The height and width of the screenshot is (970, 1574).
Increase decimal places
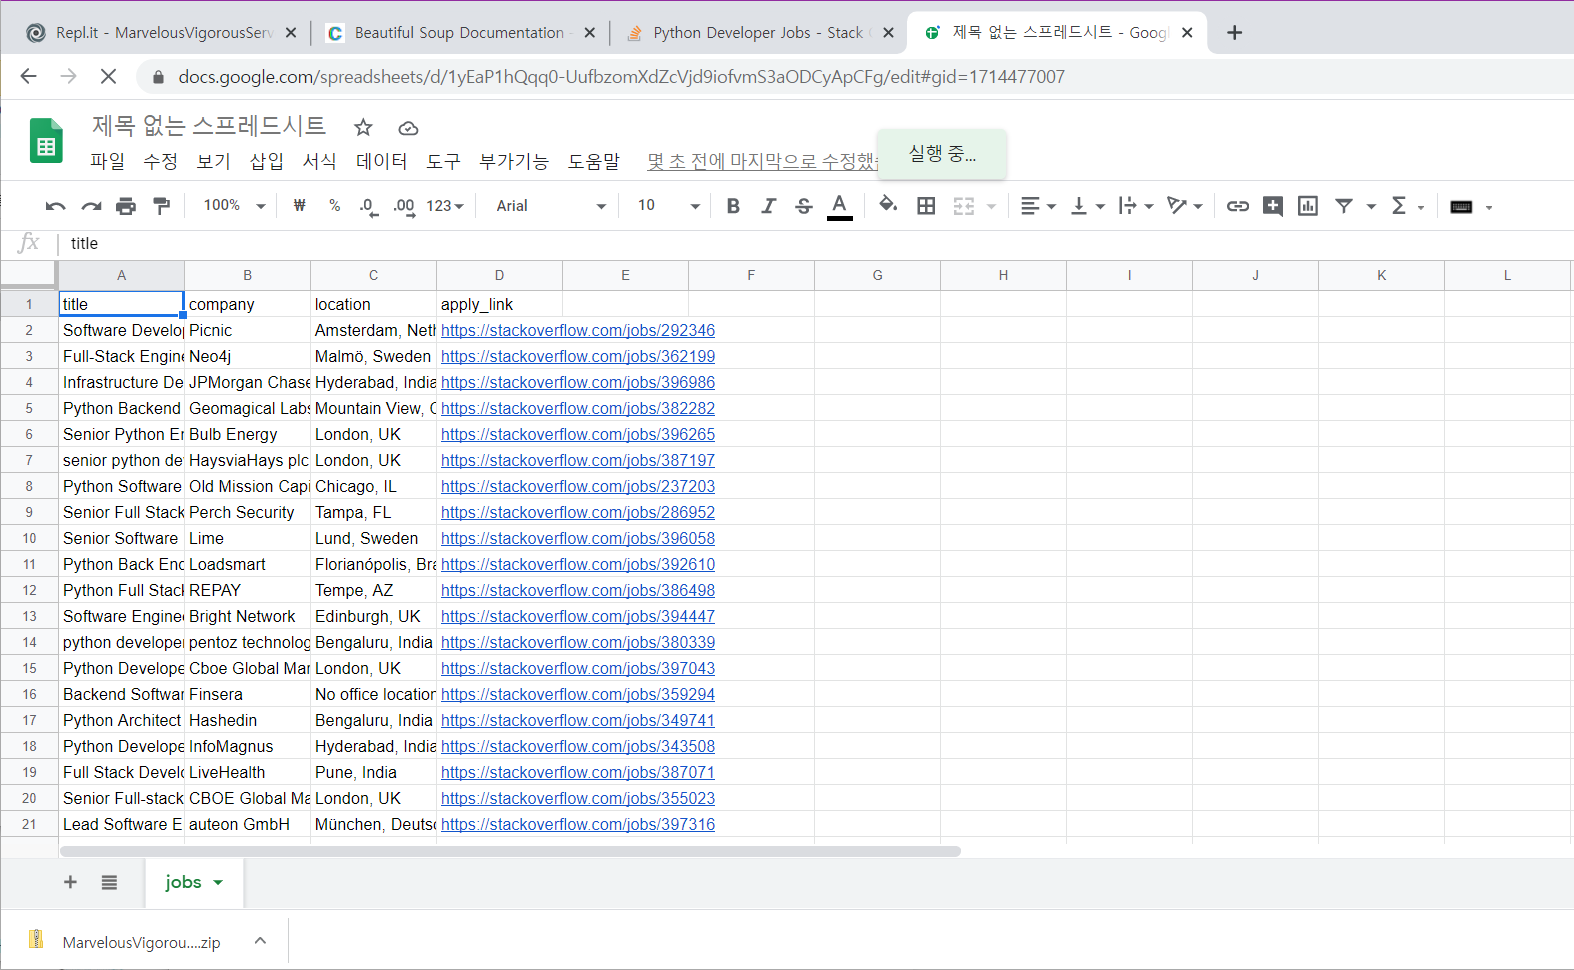404,206
